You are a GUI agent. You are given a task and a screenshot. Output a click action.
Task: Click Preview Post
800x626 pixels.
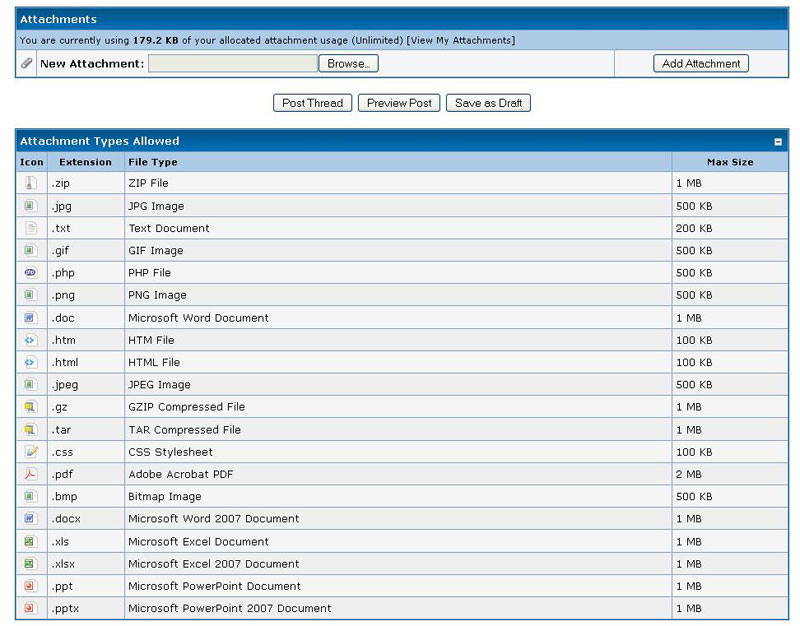[399, 103]
